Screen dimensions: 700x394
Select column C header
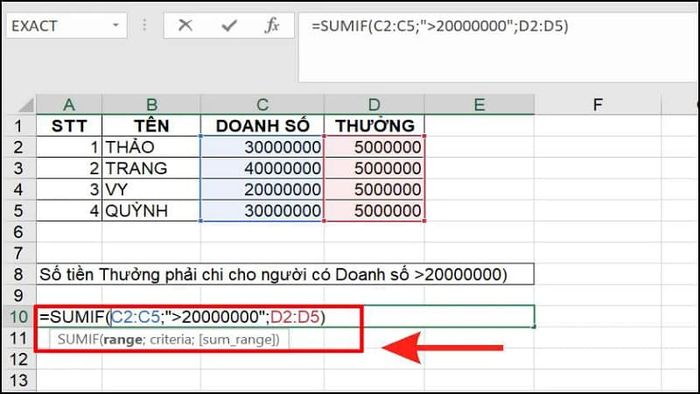click(x=262, y=104)
